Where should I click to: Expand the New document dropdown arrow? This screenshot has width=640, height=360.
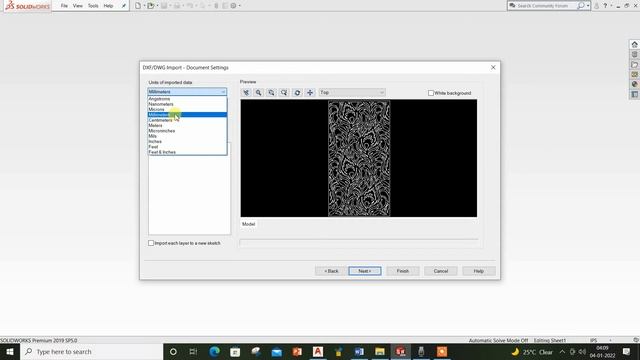coord(144,6)
